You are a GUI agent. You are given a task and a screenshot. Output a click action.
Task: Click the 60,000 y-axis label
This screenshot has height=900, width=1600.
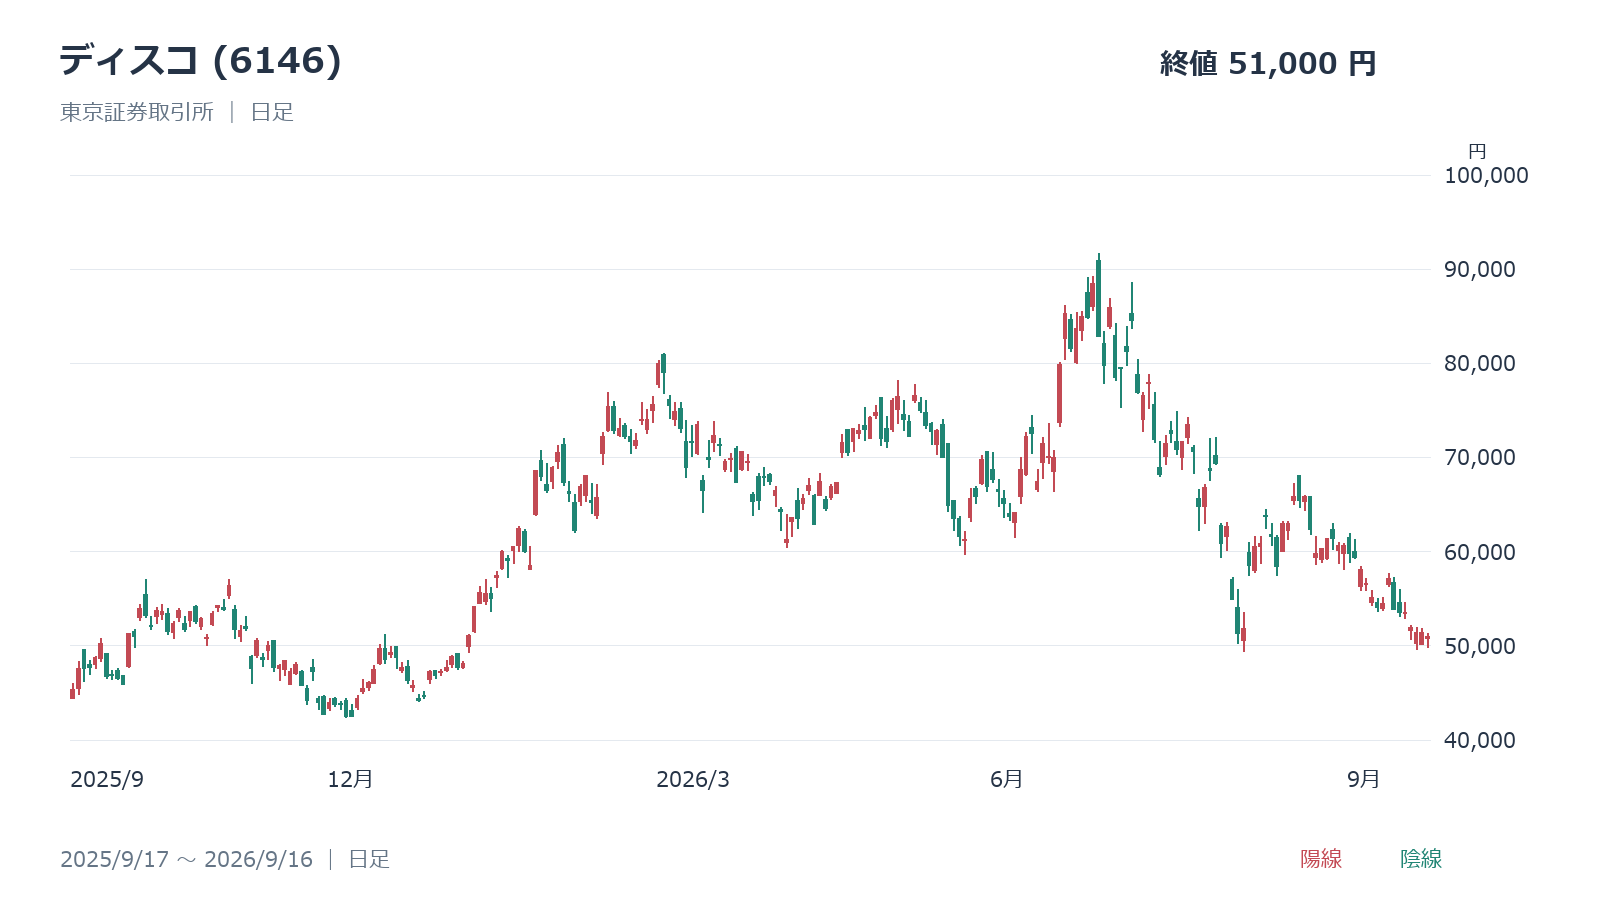1480,552
